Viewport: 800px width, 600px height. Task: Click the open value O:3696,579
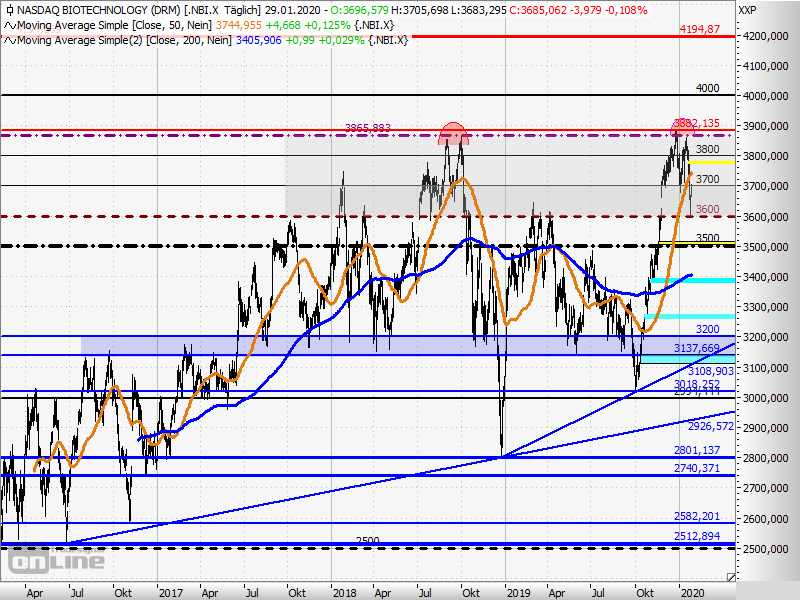click(x=359, y=10)
